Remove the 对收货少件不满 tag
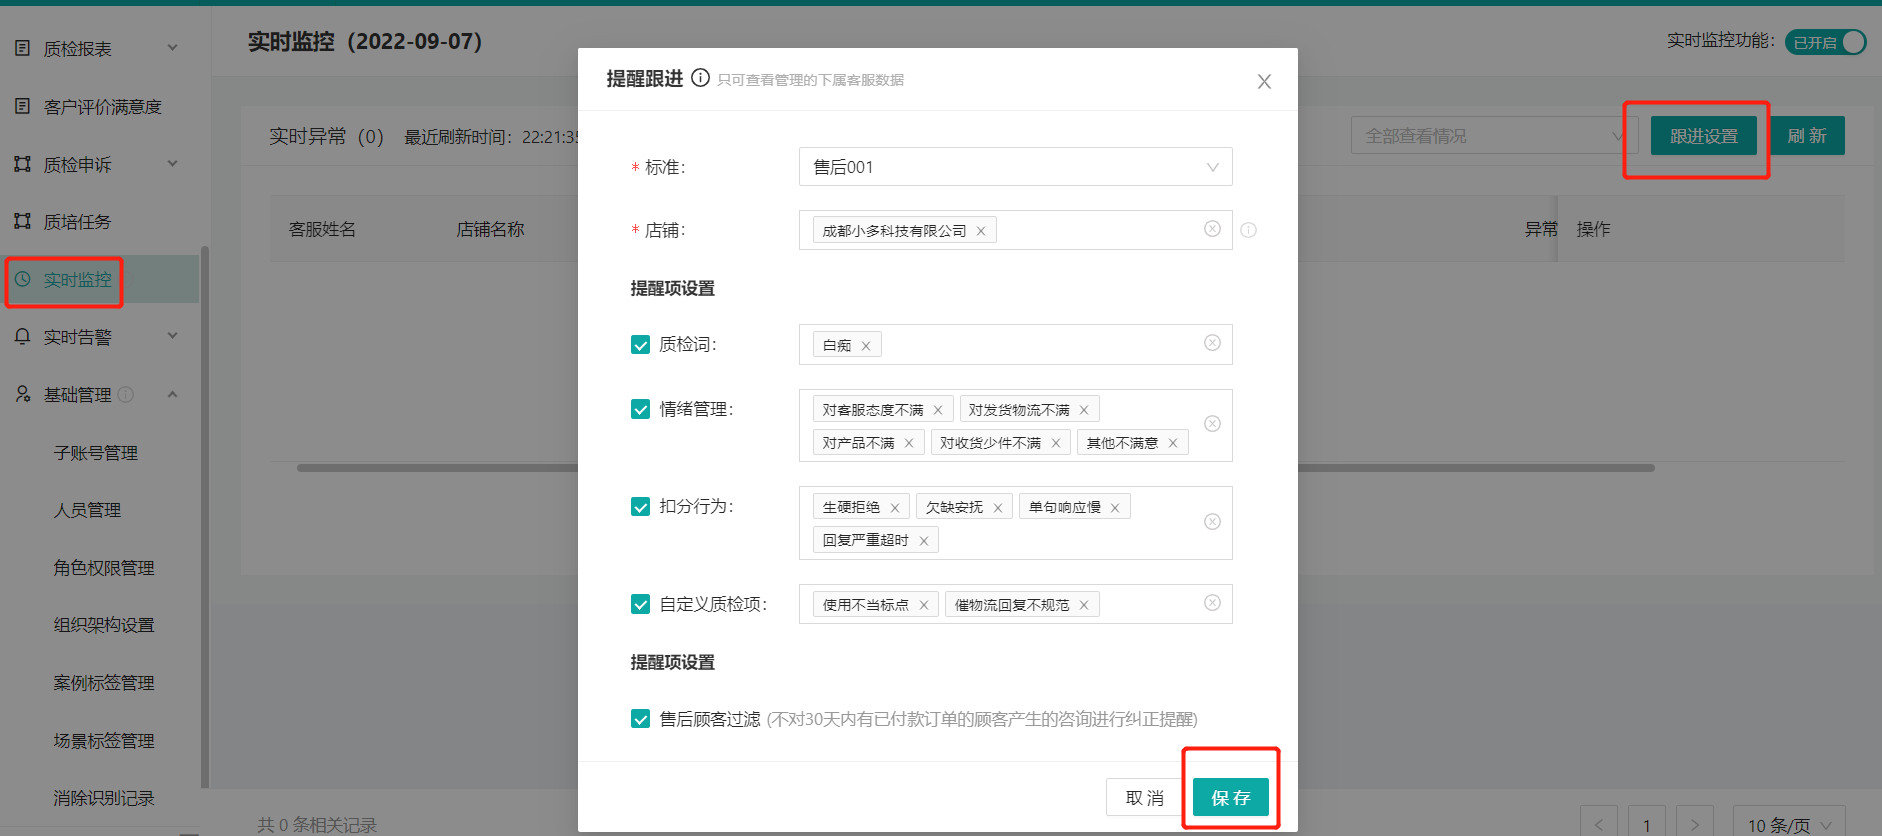Image resolution: width=1882 pixels, height=836 pixels. click(1056, 443)
